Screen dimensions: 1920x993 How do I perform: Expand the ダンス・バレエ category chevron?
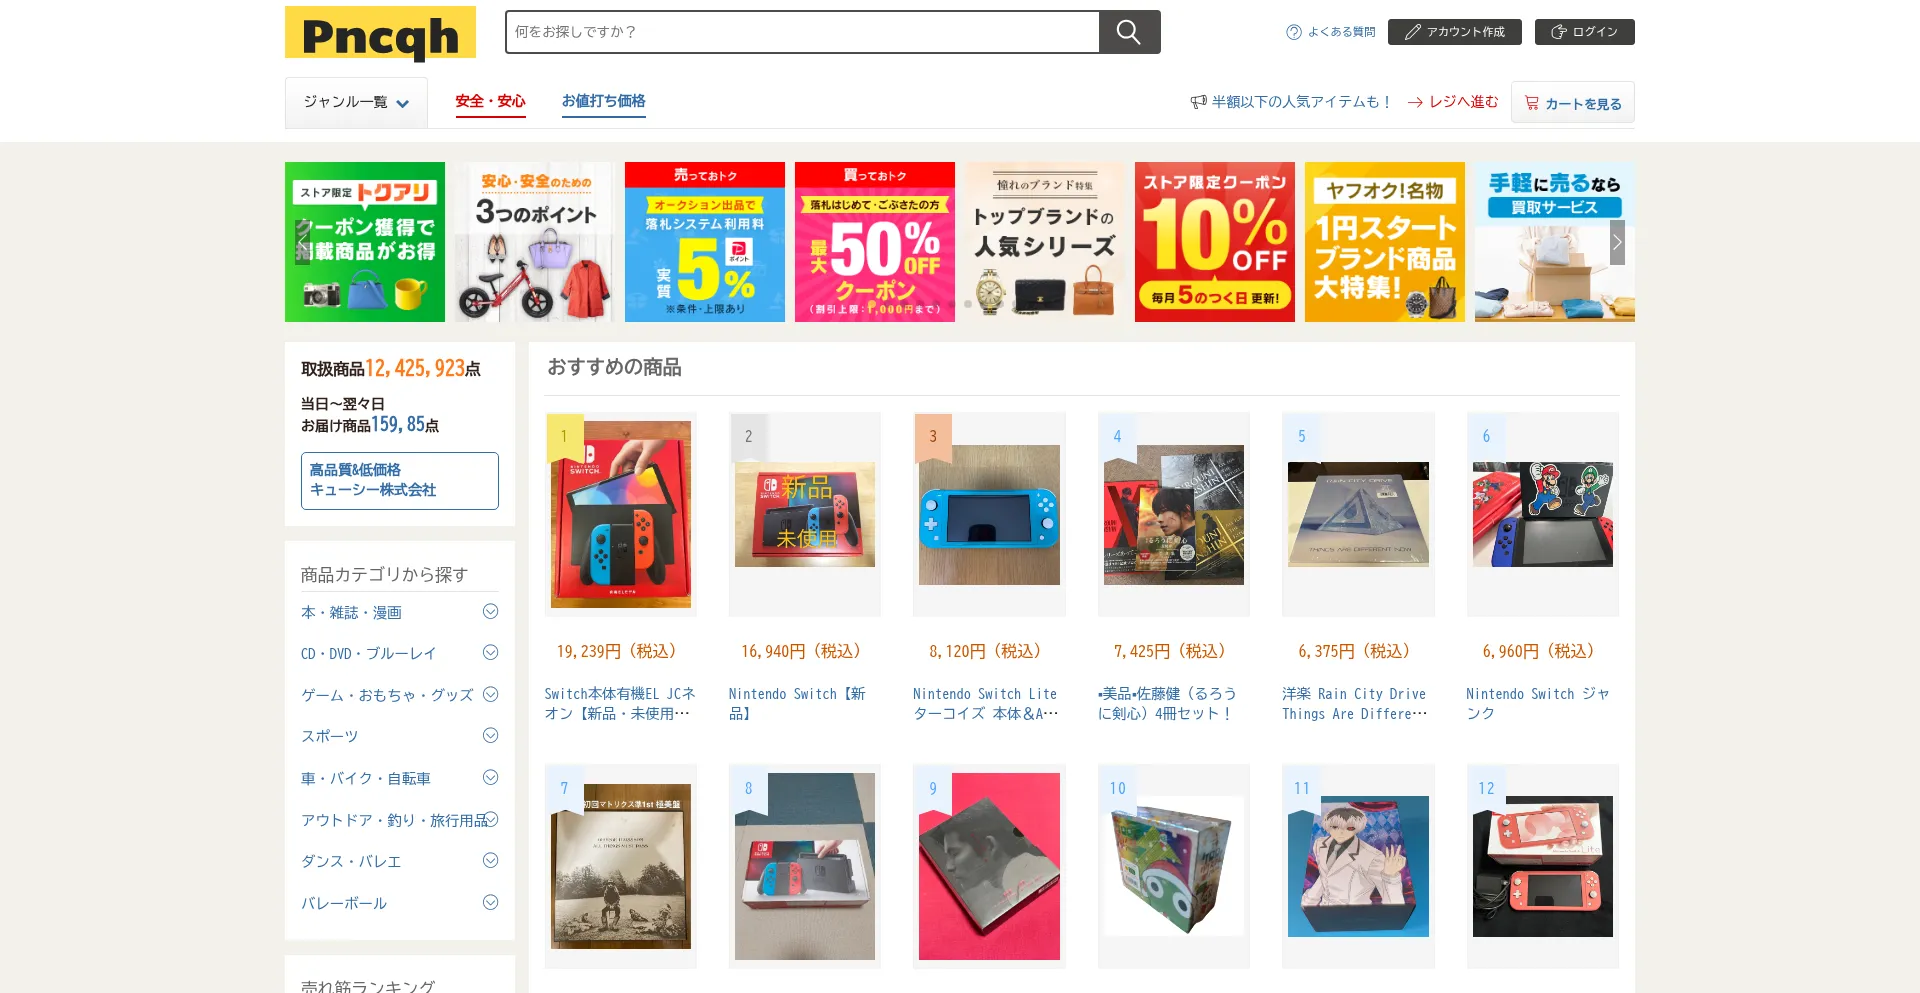(x=490, y=860)
